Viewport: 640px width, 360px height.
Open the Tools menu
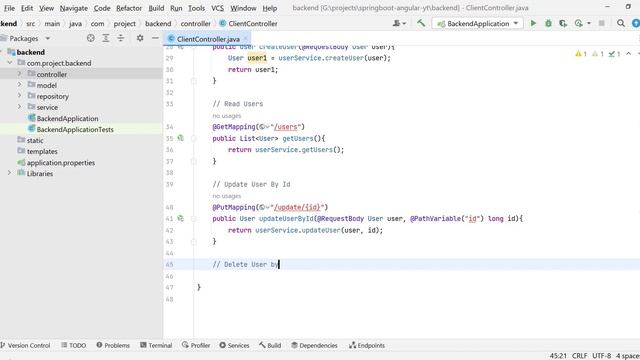pos(196,8)
